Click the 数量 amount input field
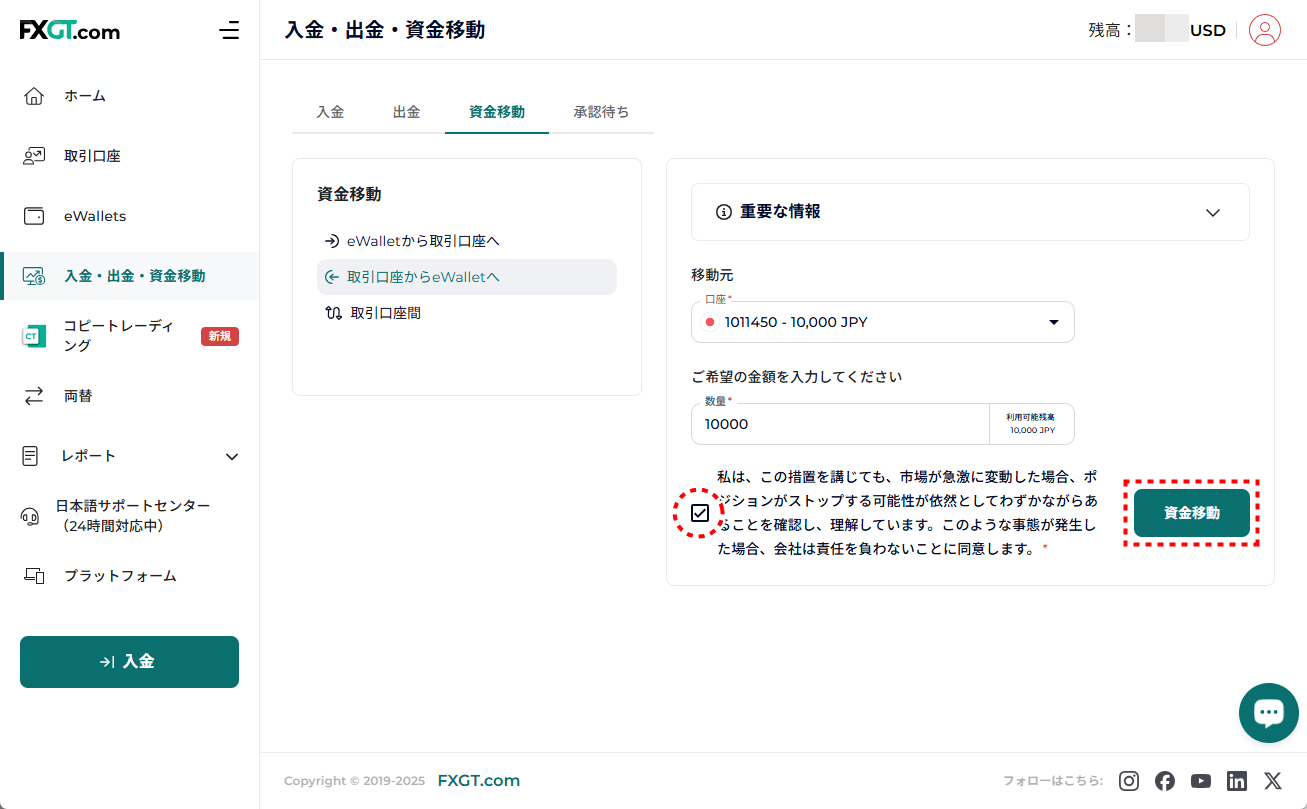Viewport: 1307px width, 809px height. pyautogui.click(x=840, y=424)
